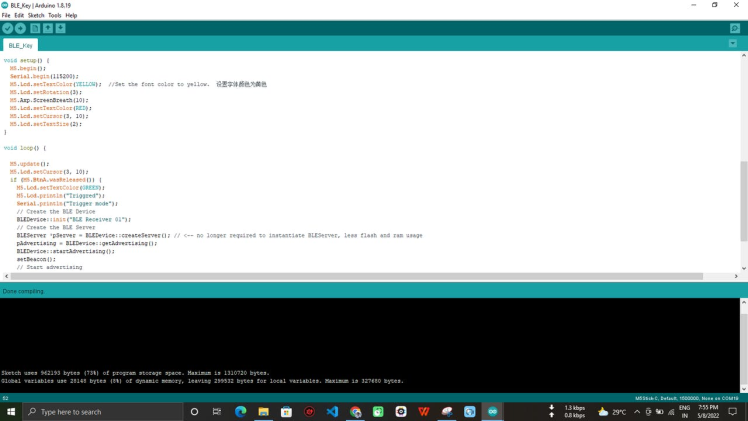The height and width of the screenshot is (421, 748).
Task: Click the M5Stick-C board info in status bar
Action: [x=686, y=398]
